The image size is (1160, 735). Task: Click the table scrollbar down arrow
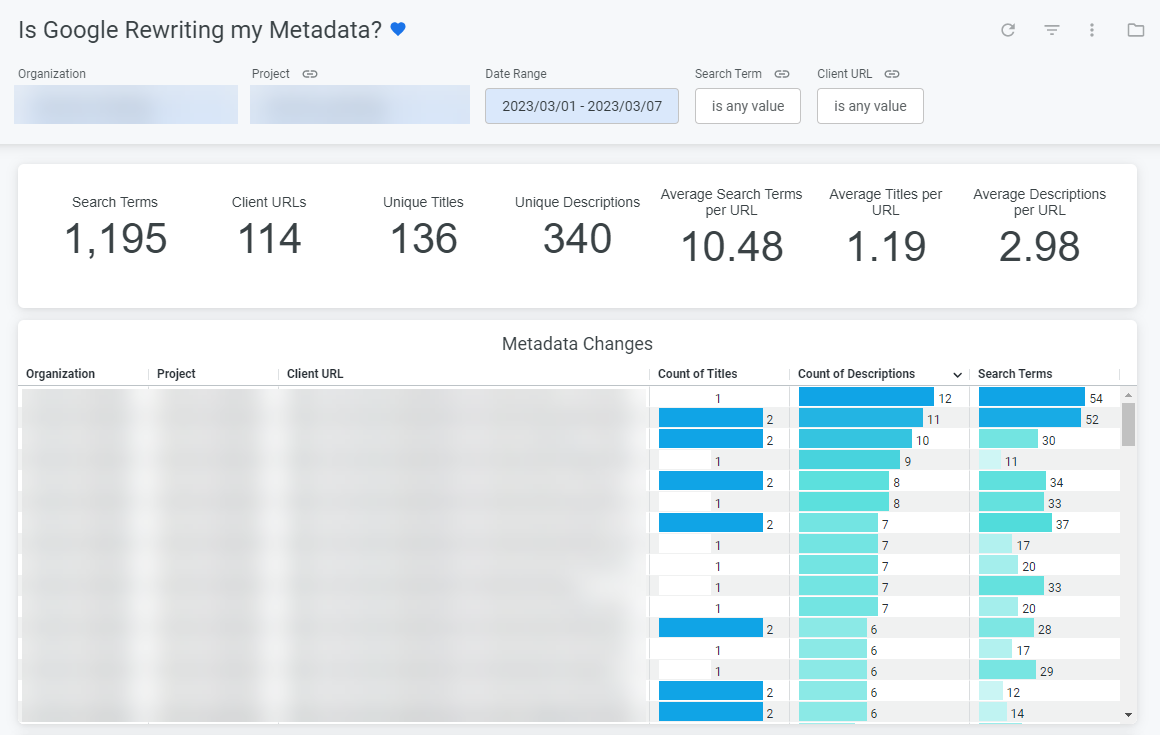click(x=1129, y=715)
